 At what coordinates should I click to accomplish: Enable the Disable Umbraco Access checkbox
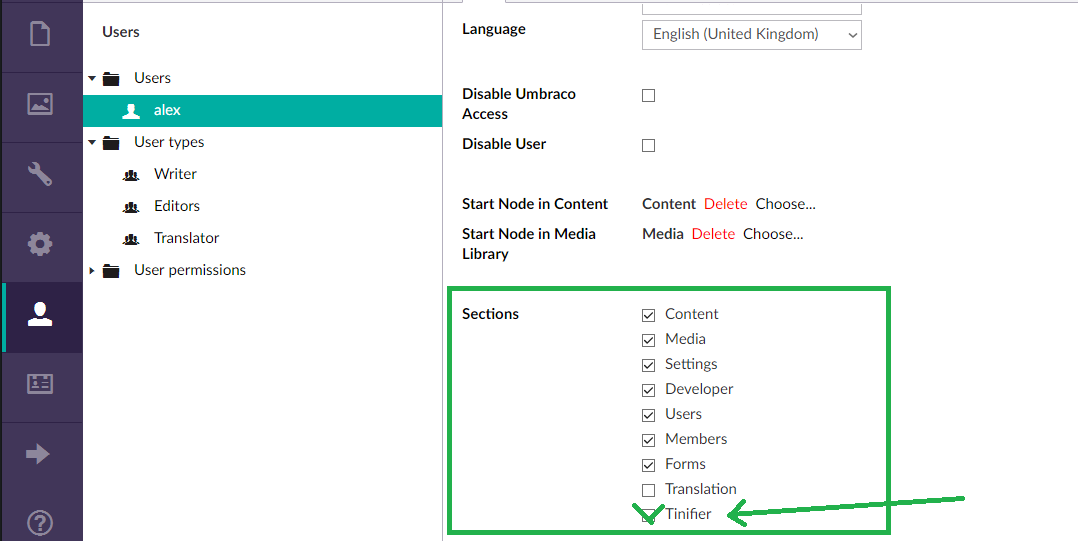point(648,96)
